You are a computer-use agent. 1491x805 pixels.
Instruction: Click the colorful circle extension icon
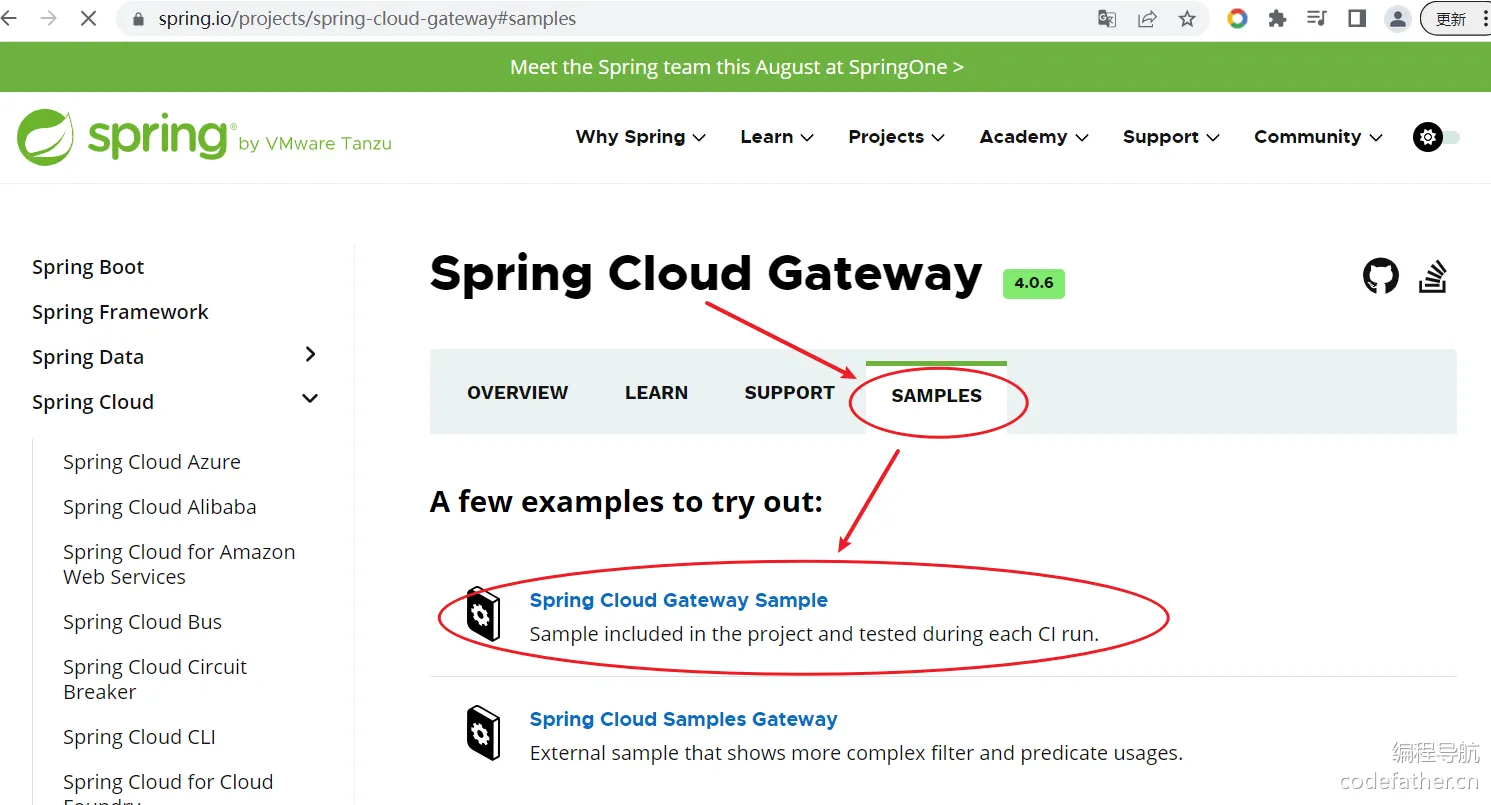pos(1237,19)
